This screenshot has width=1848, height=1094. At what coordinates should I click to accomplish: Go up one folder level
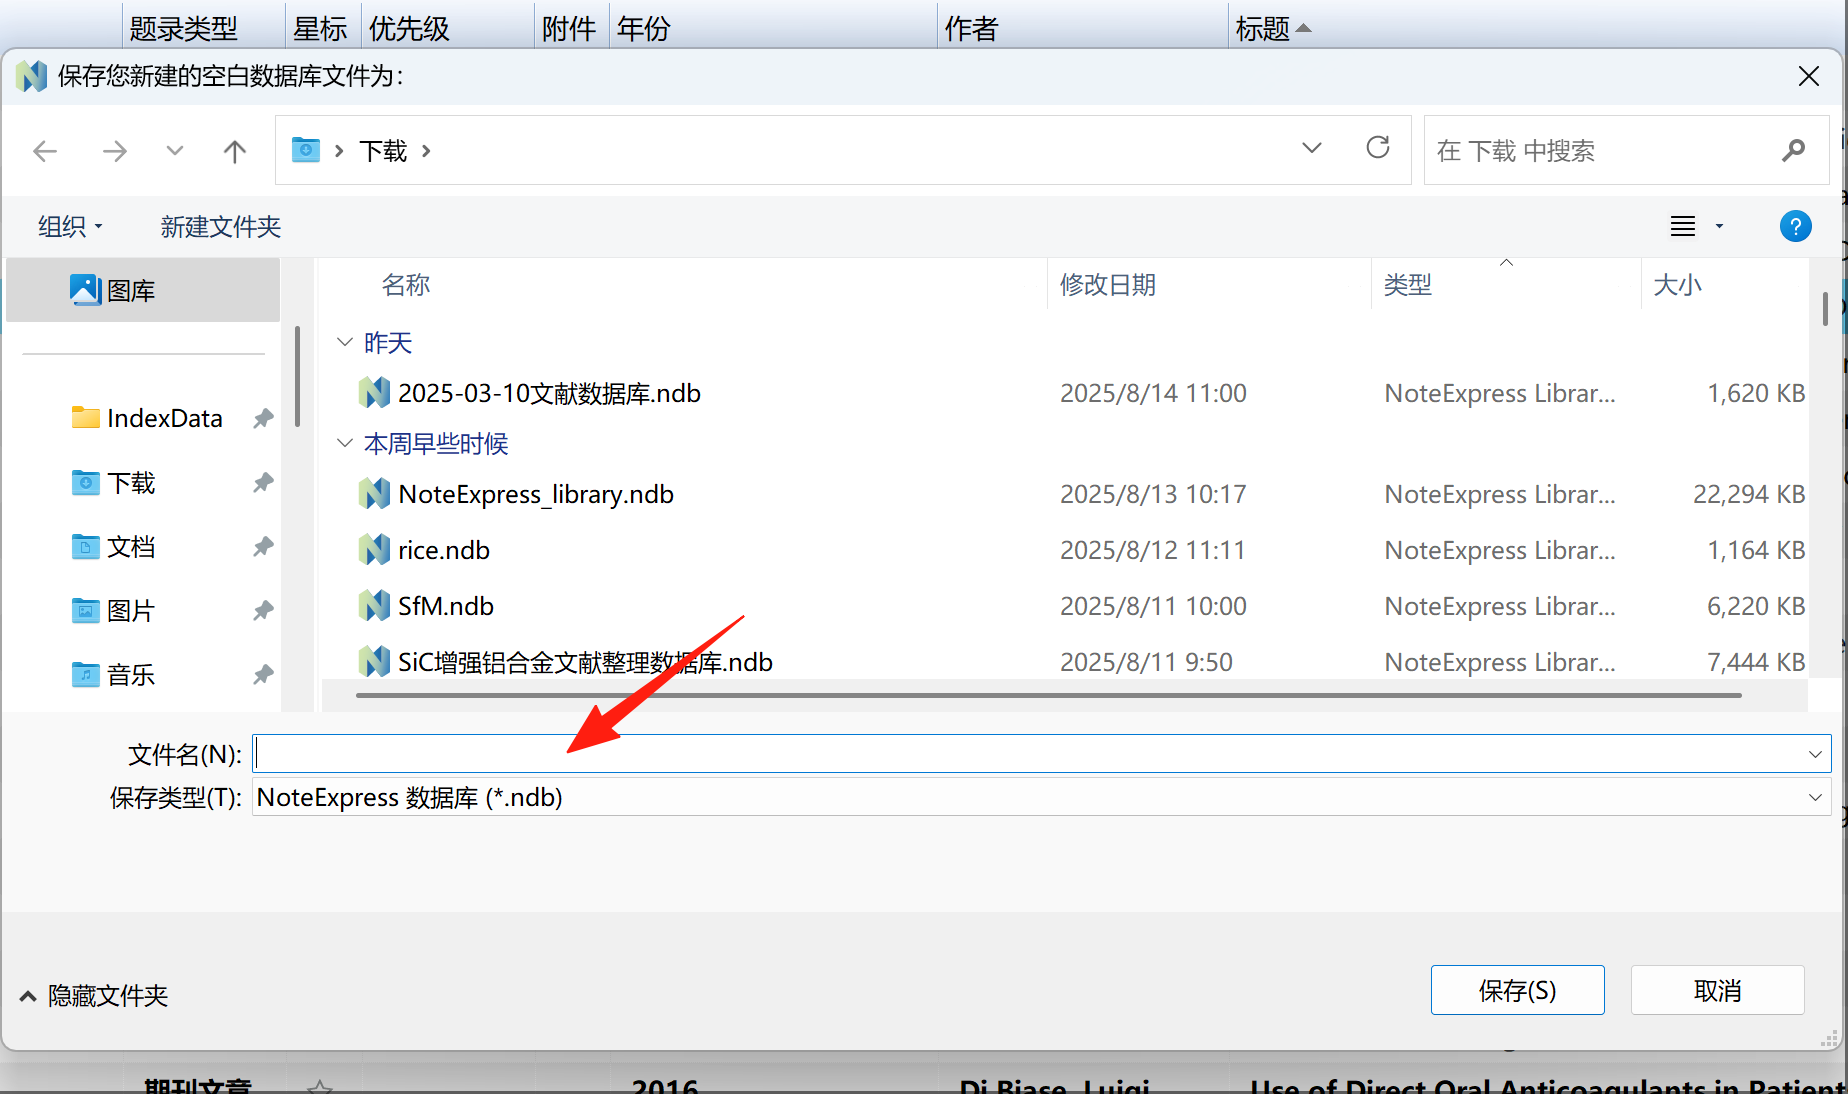[235, 151]
